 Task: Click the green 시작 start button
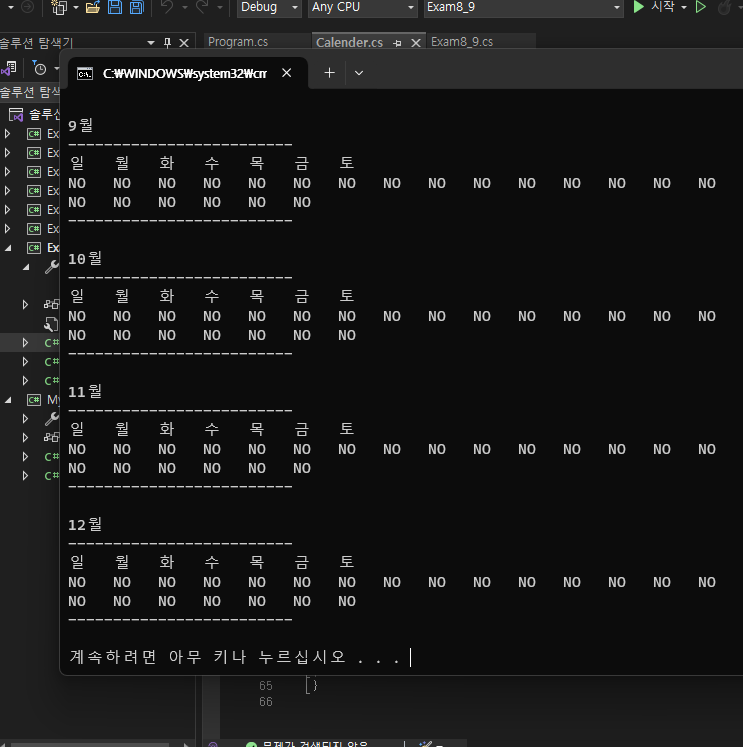point(653,7)
